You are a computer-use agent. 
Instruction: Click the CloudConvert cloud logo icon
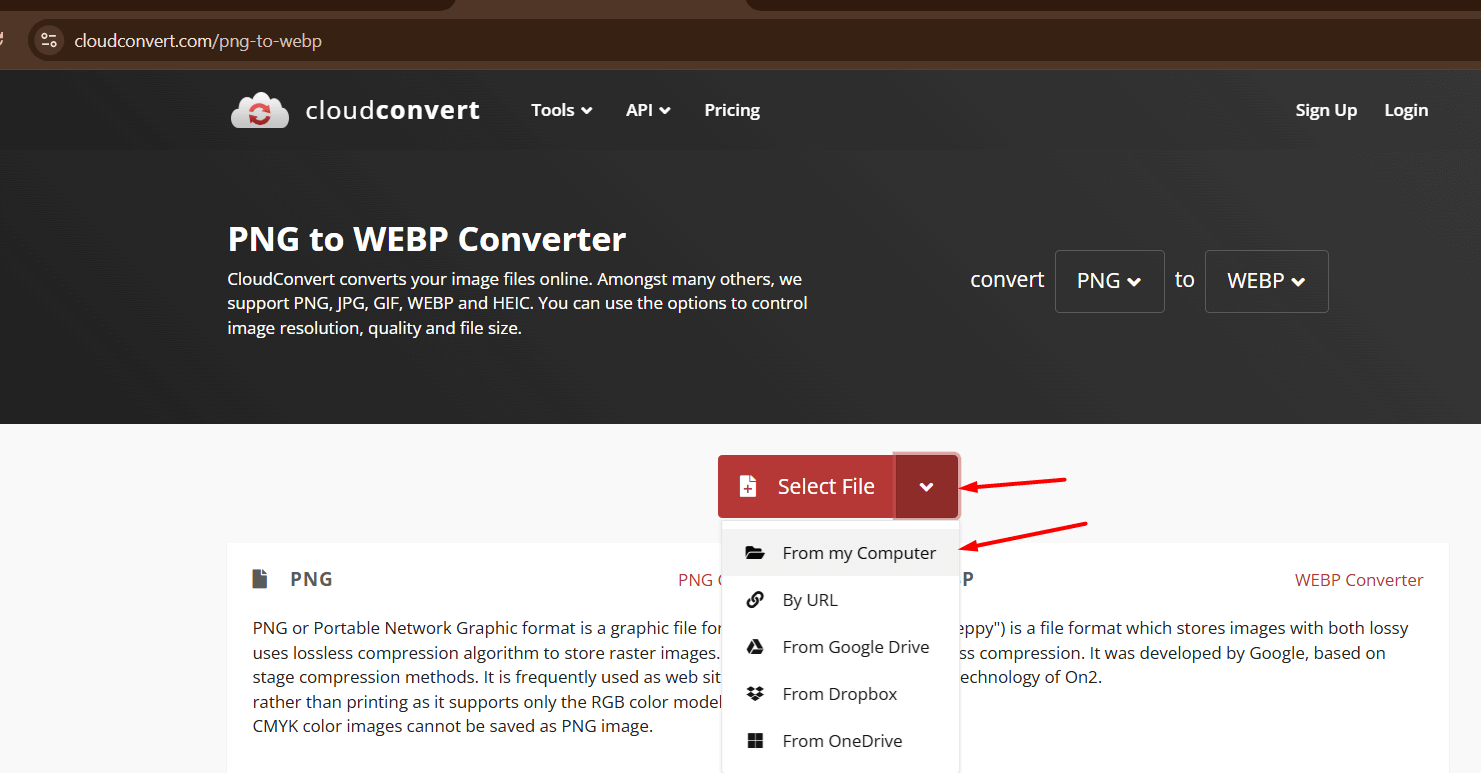(260, 110)
